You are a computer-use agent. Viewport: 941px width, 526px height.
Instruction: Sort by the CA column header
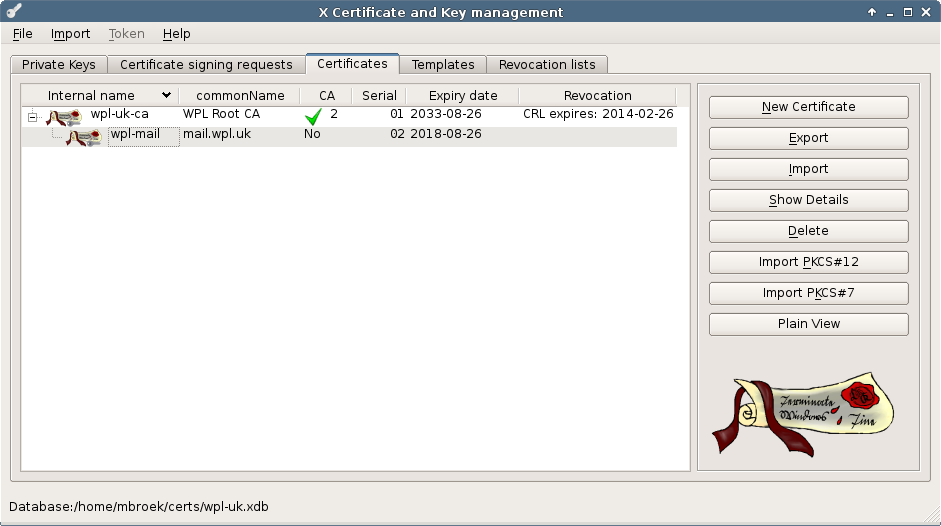point(326,95)
